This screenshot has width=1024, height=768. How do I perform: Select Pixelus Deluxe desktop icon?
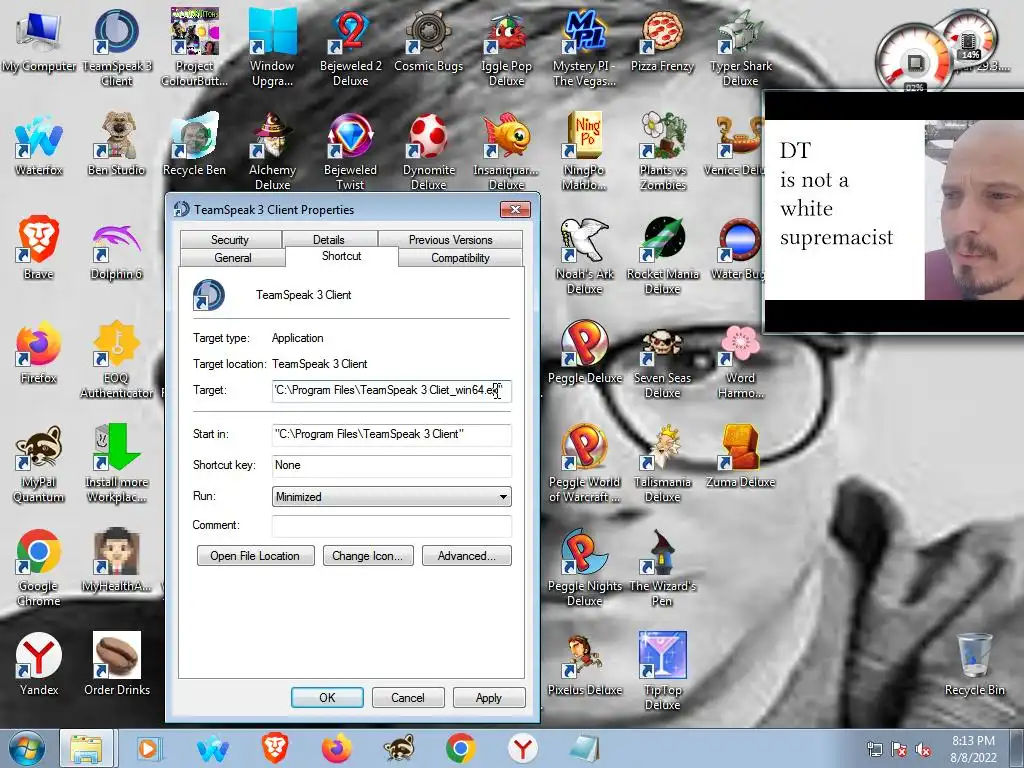(x=584, y=665)
